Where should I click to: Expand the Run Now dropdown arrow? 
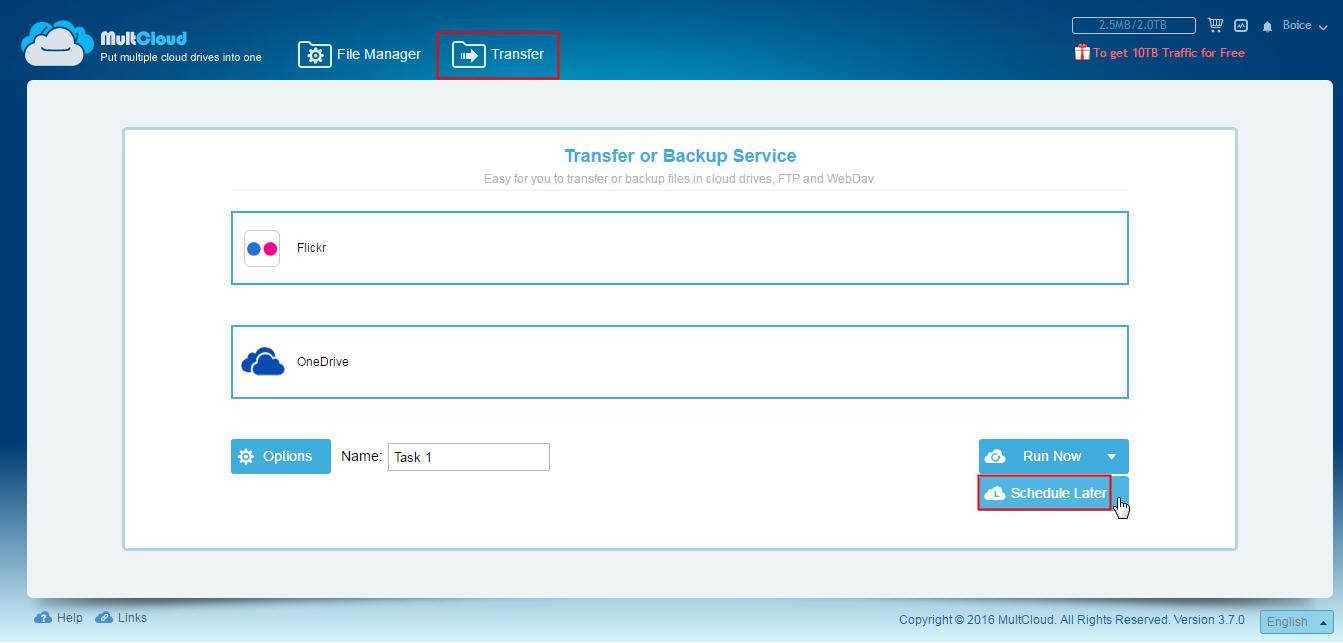point(1111,456)
